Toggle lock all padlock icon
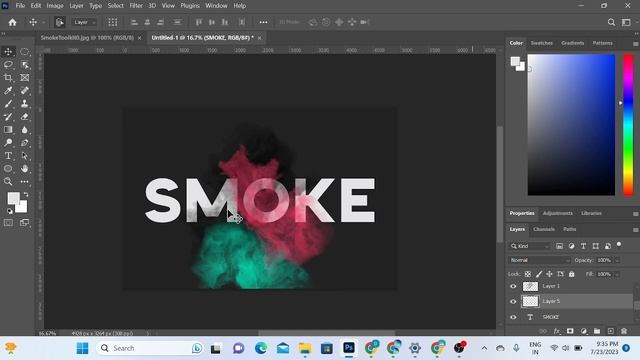Screen dimensions: 640x360 coord(571,274)
